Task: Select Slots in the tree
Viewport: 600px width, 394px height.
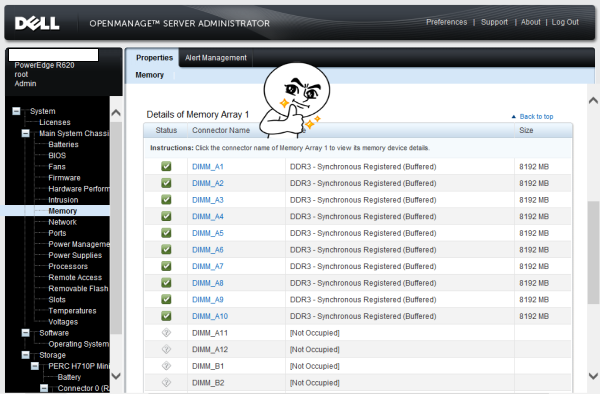Action: [x=57, y=300]
